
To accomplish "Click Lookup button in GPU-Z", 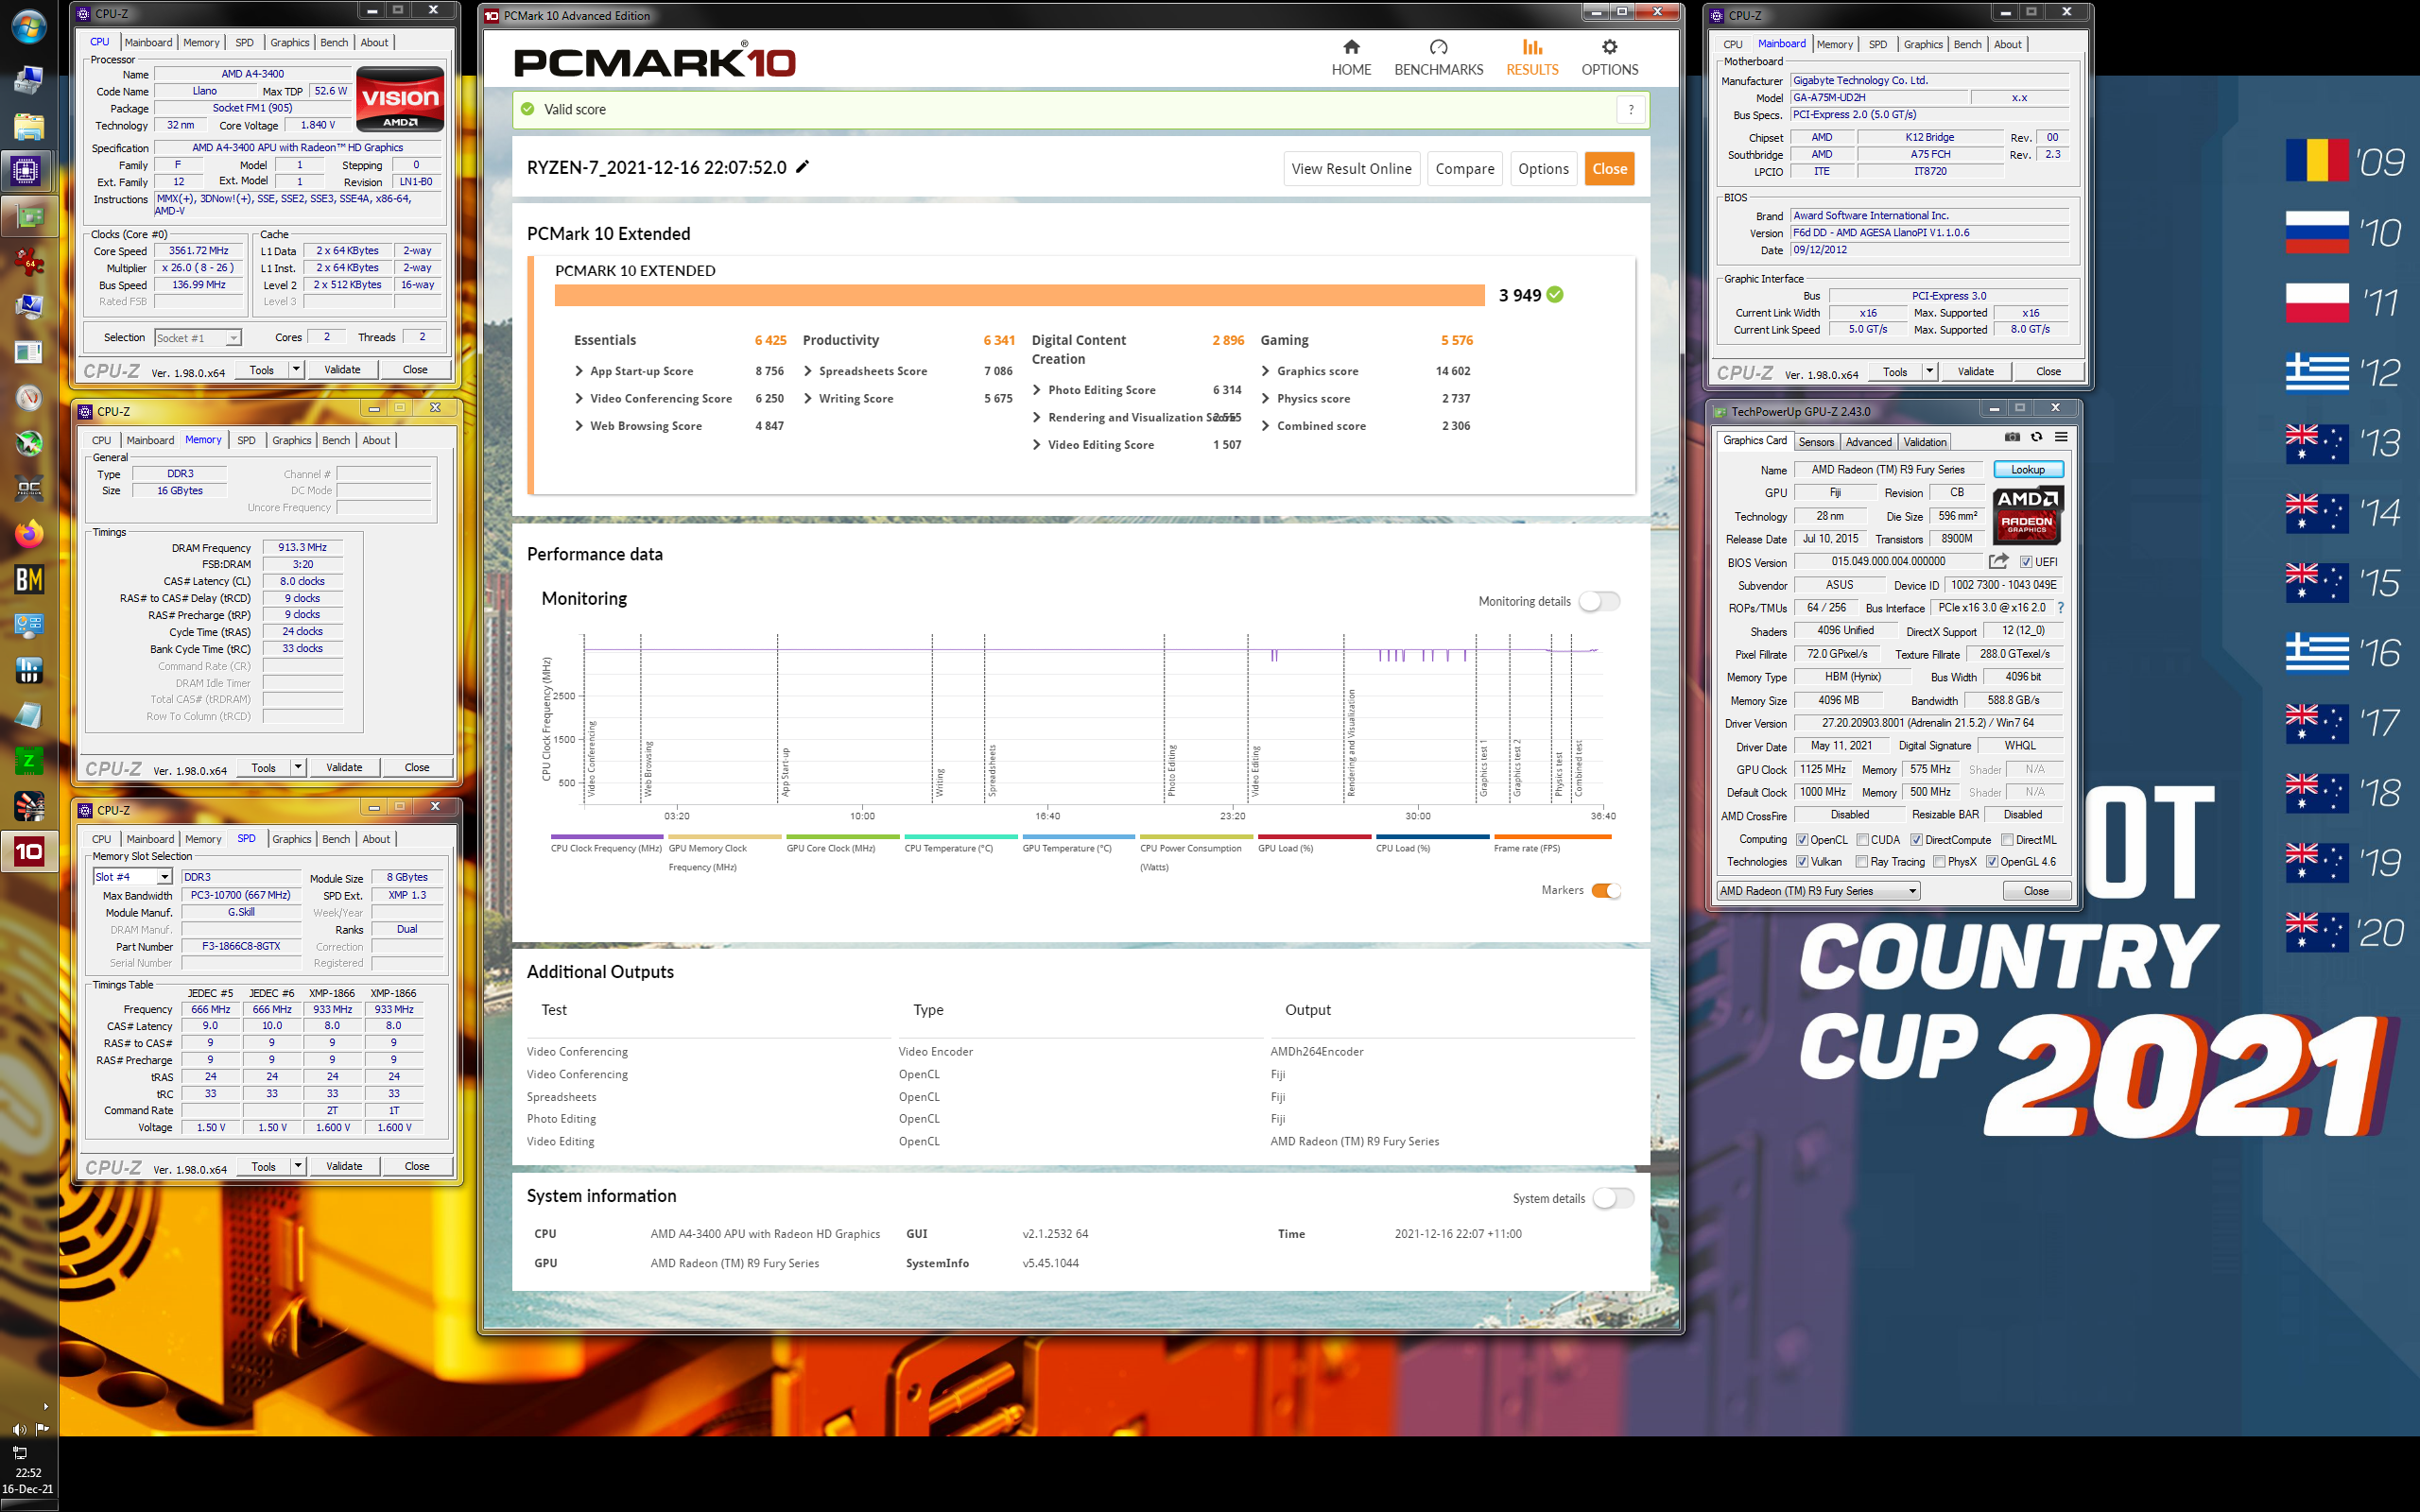I will click(x=2028, y=469).
